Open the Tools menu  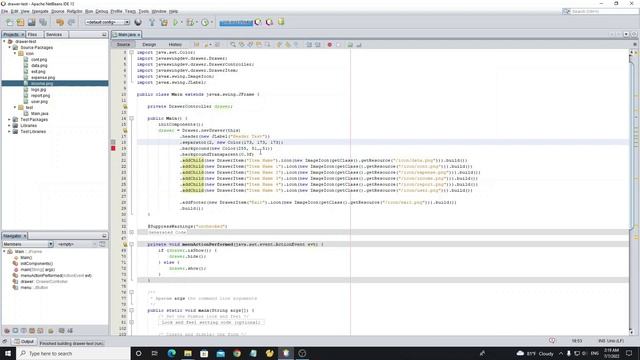[x=144, y=11]
